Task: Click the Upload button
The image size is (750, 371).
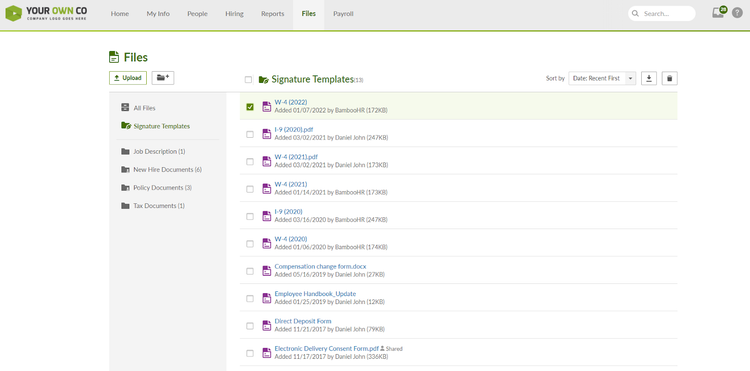Action: pos(128,78)
